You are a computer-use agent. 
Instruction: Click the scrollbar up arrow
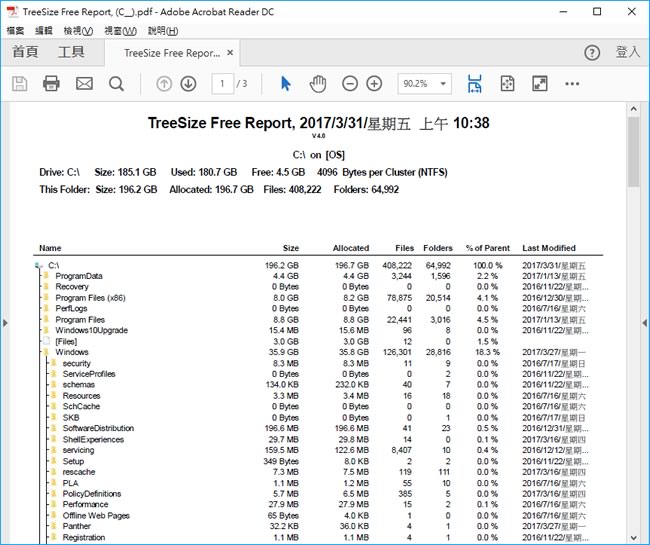pos(633,109)
